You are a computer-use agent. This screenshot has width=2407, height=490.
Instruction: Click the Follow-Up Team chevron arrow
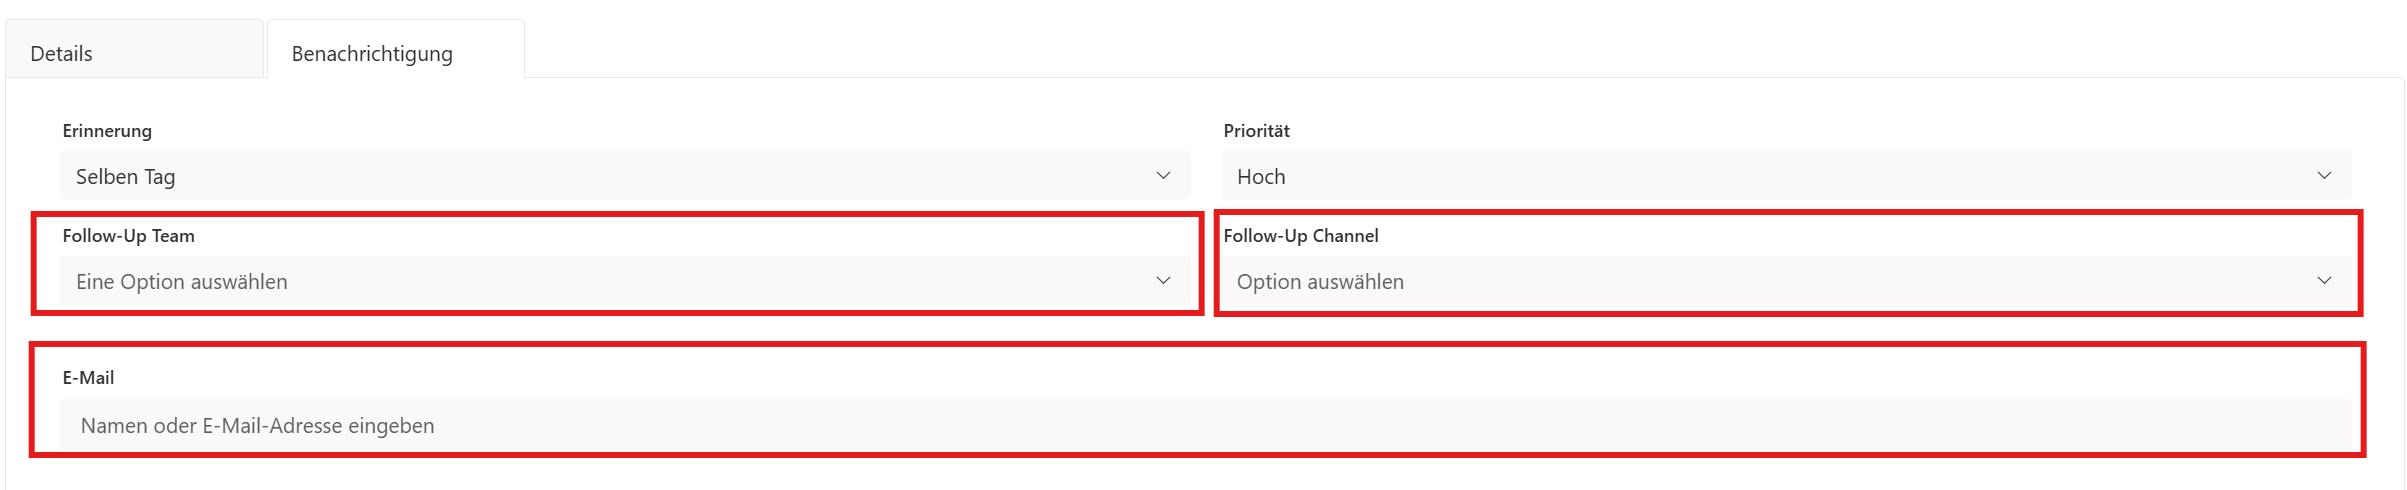(x=1163, y=281)
